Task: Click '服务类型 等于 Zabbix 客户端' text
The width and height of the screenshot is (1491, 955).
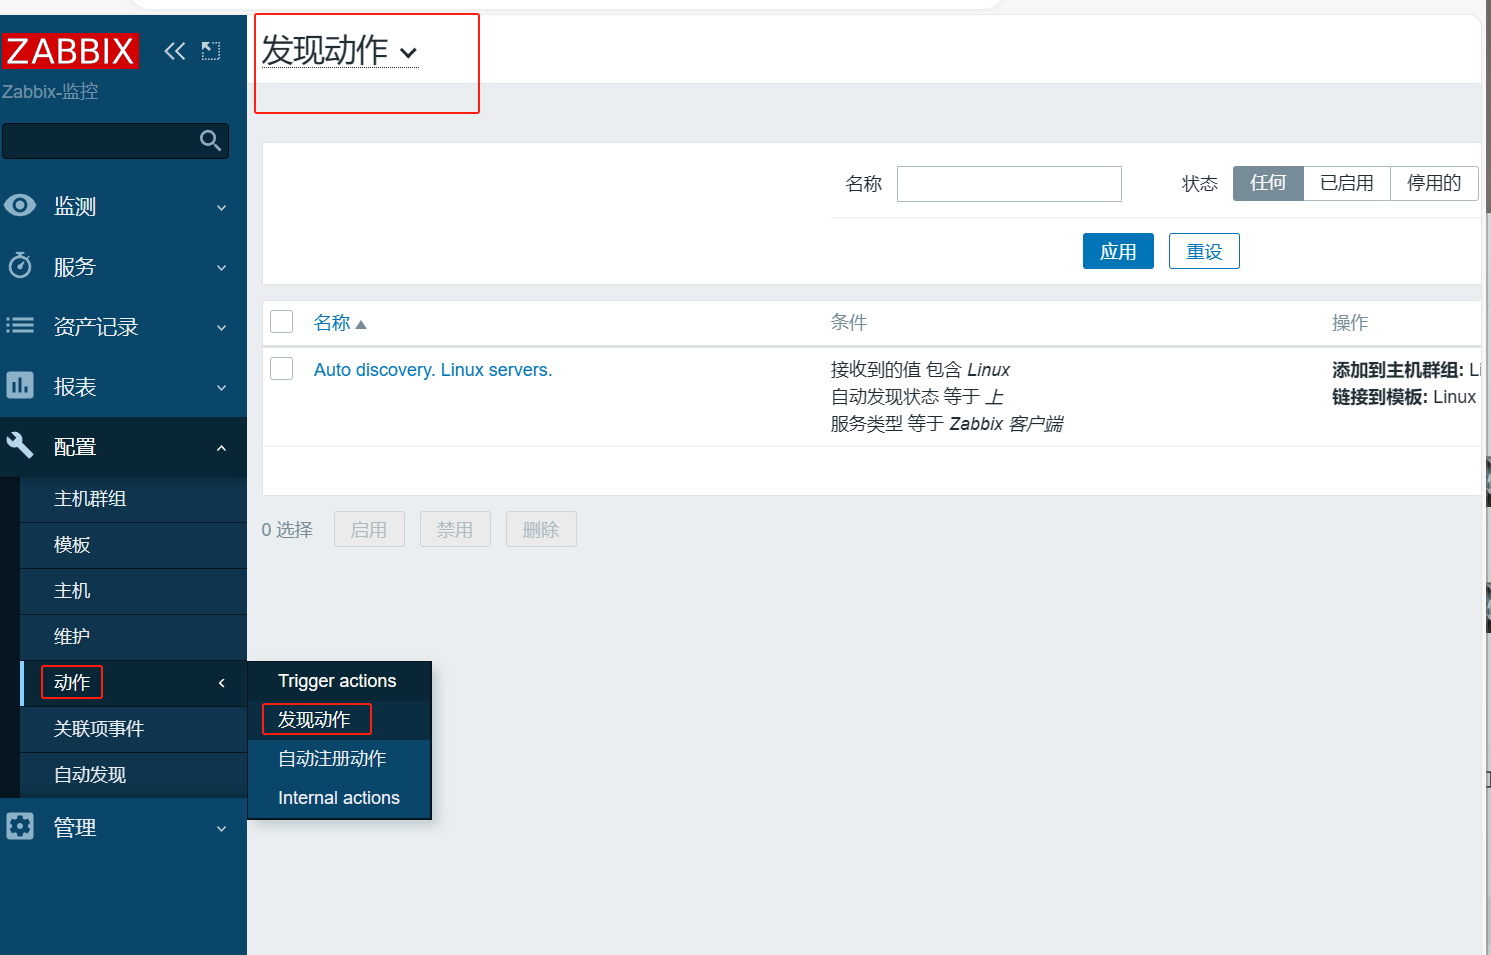Action: [x=947, y=424]
